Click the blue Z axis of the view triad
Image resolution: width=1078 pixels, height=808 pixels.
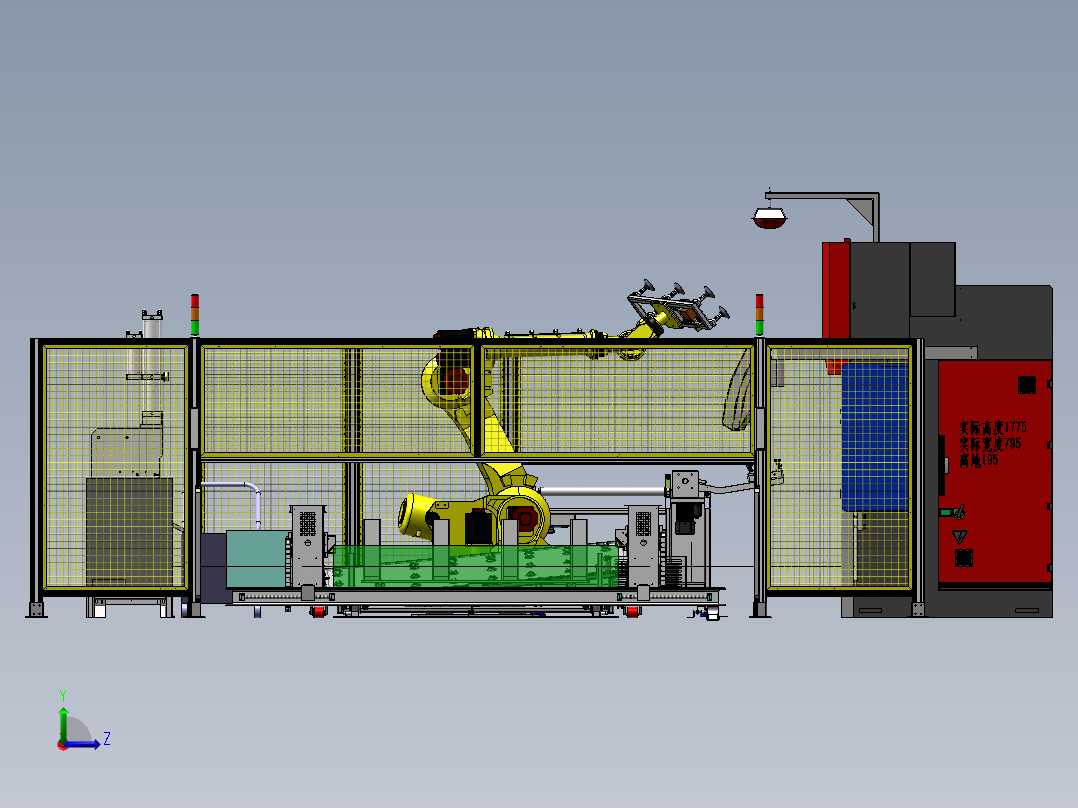click(x=82, y=744)
